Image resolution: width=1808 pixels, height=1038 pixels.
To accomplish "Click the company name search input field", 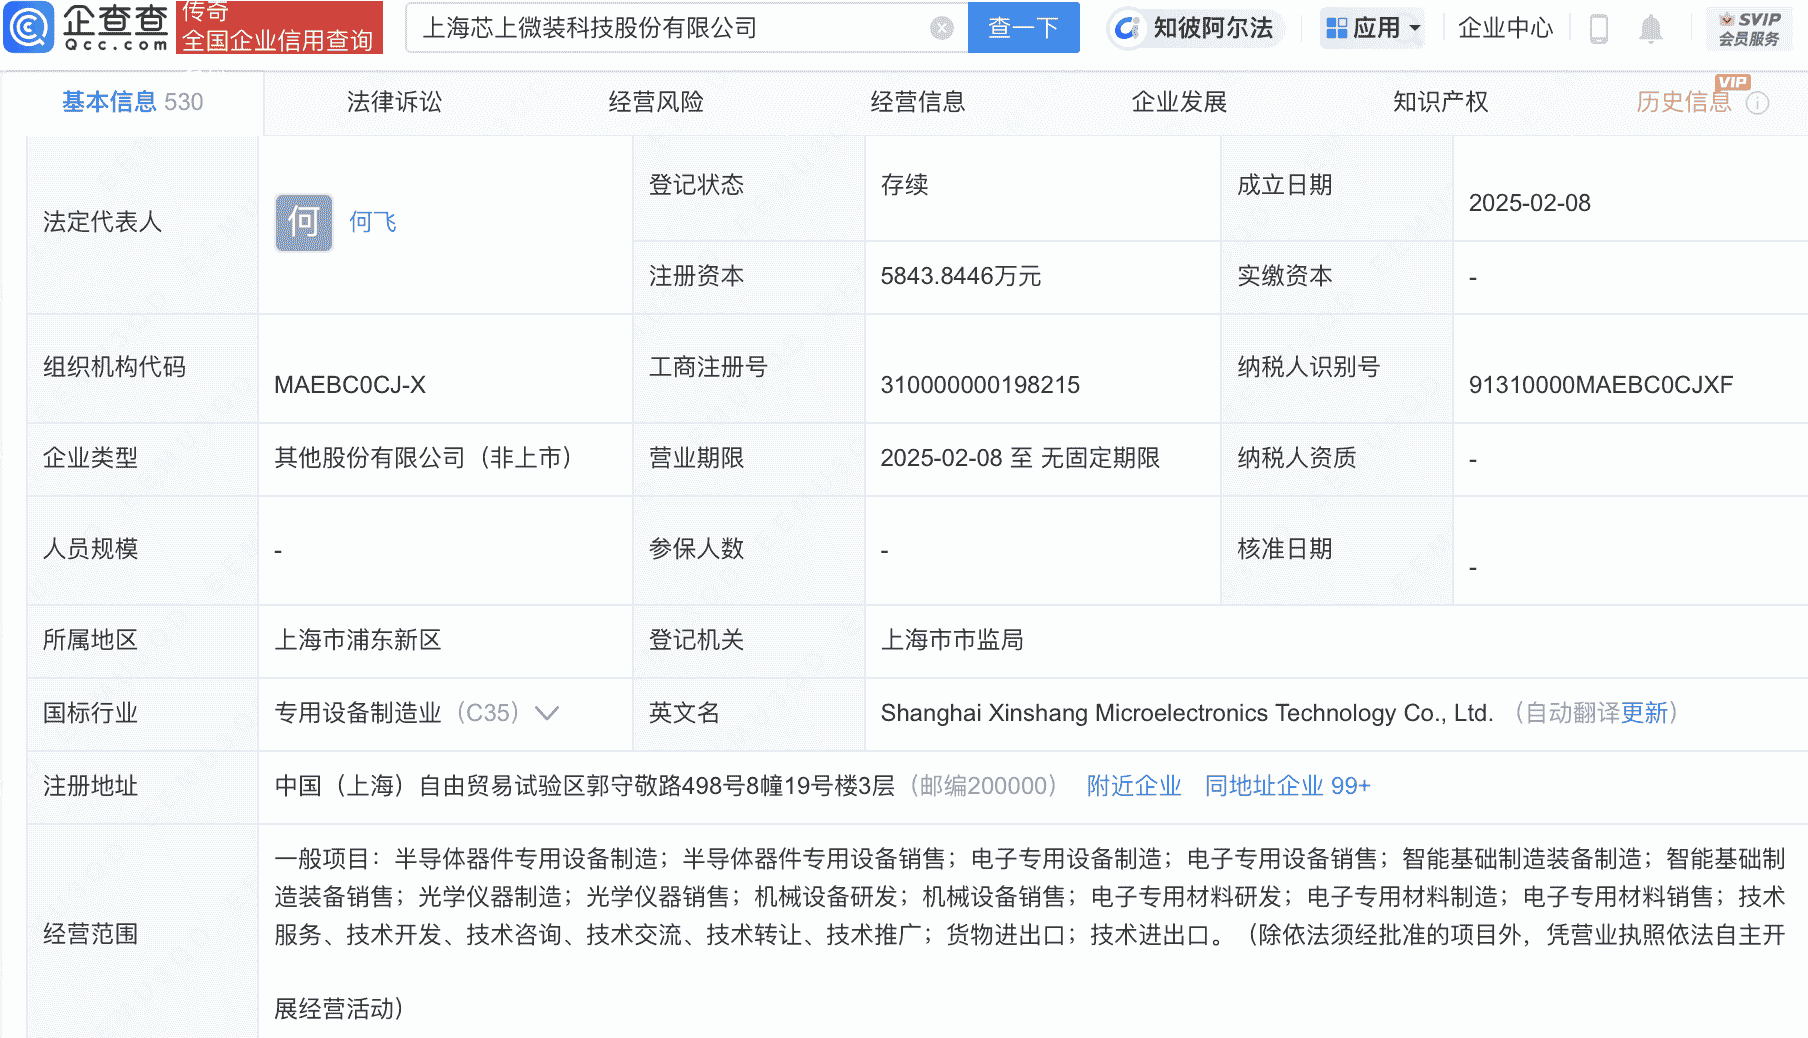I will 680,27.
